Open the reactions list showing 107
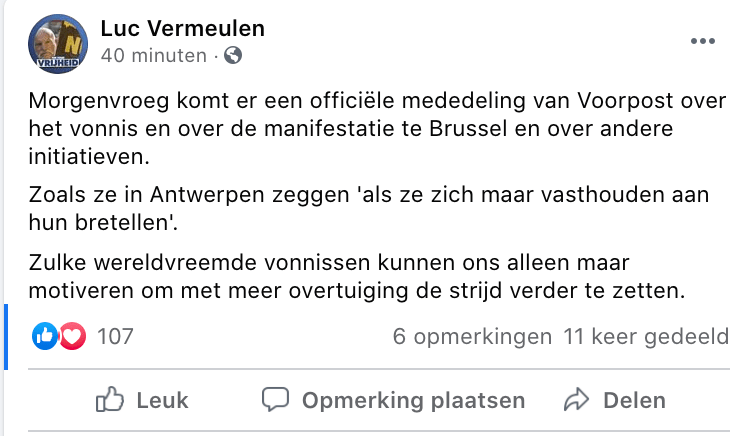 click(x=115, y=337)
